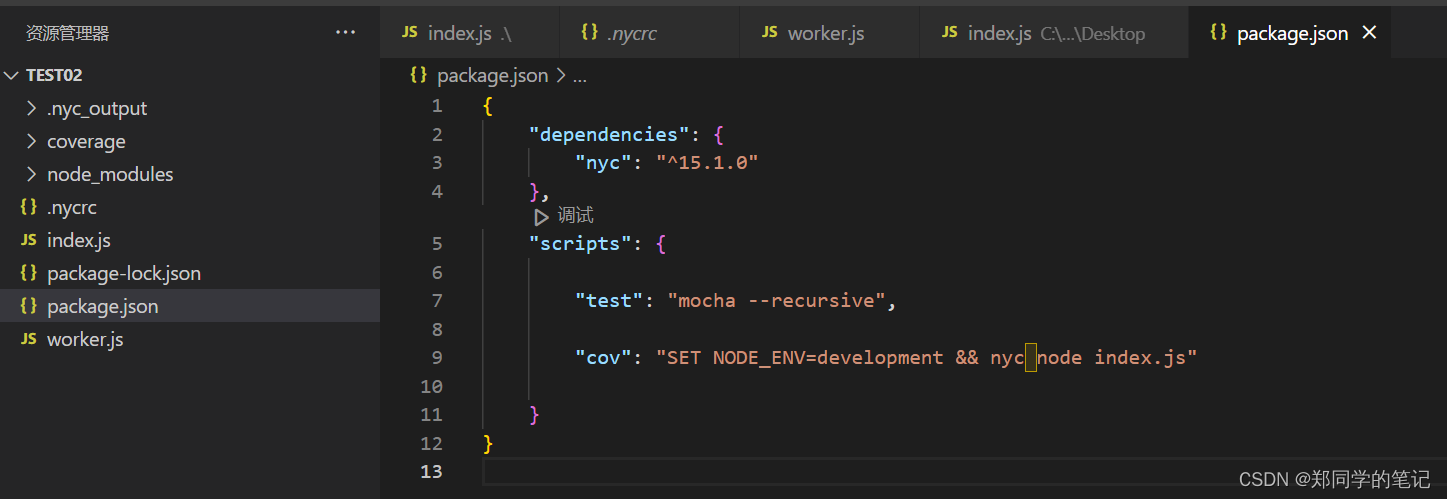Select package.json in explorer tree

(x=190, y=306)
